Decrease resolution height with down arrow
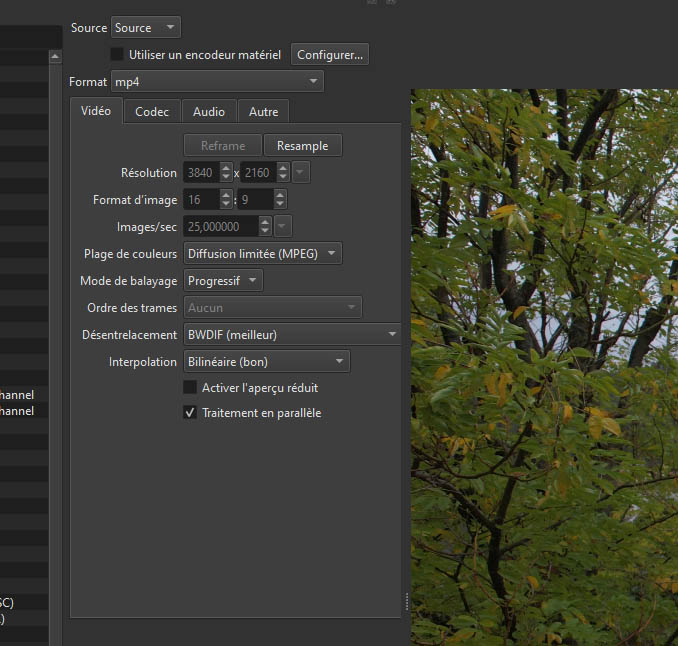 coord(283,178)
